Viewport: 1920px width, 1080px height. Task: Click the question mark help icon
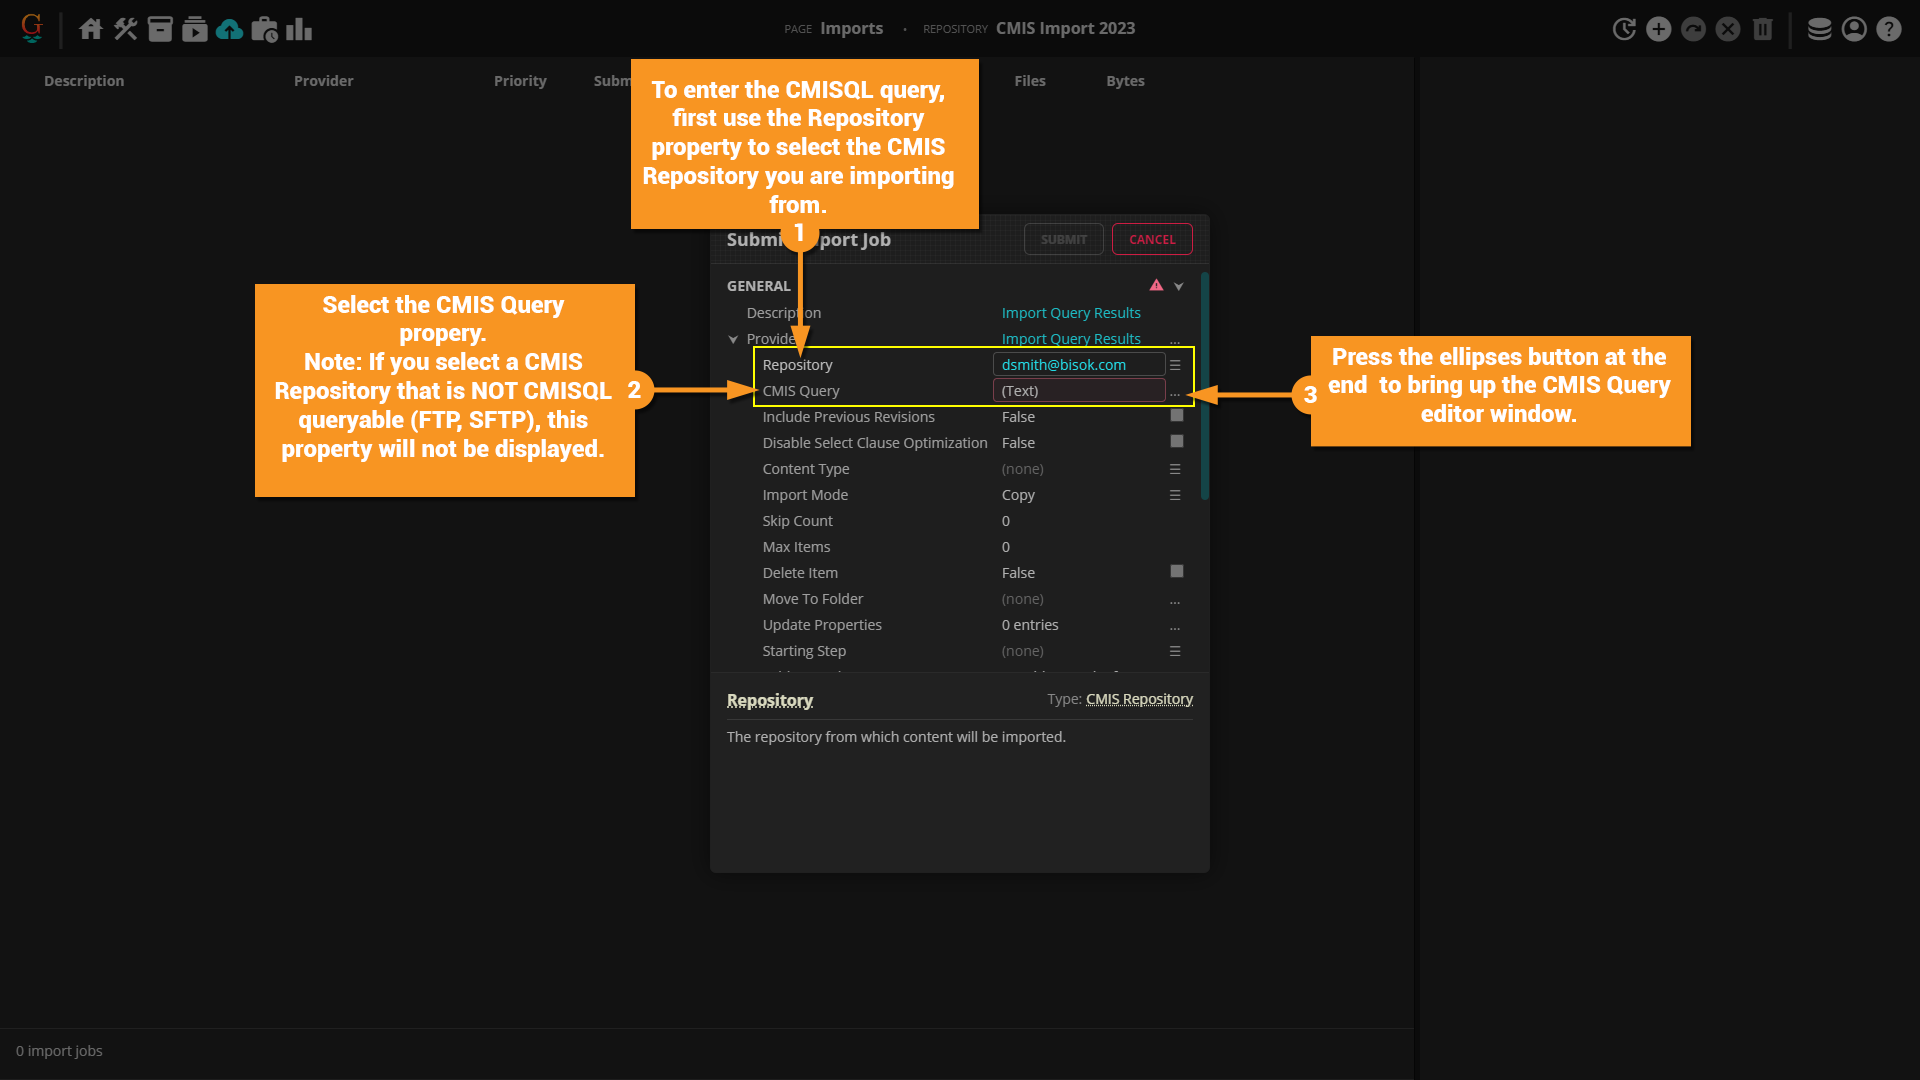[x=1888, y=29]
